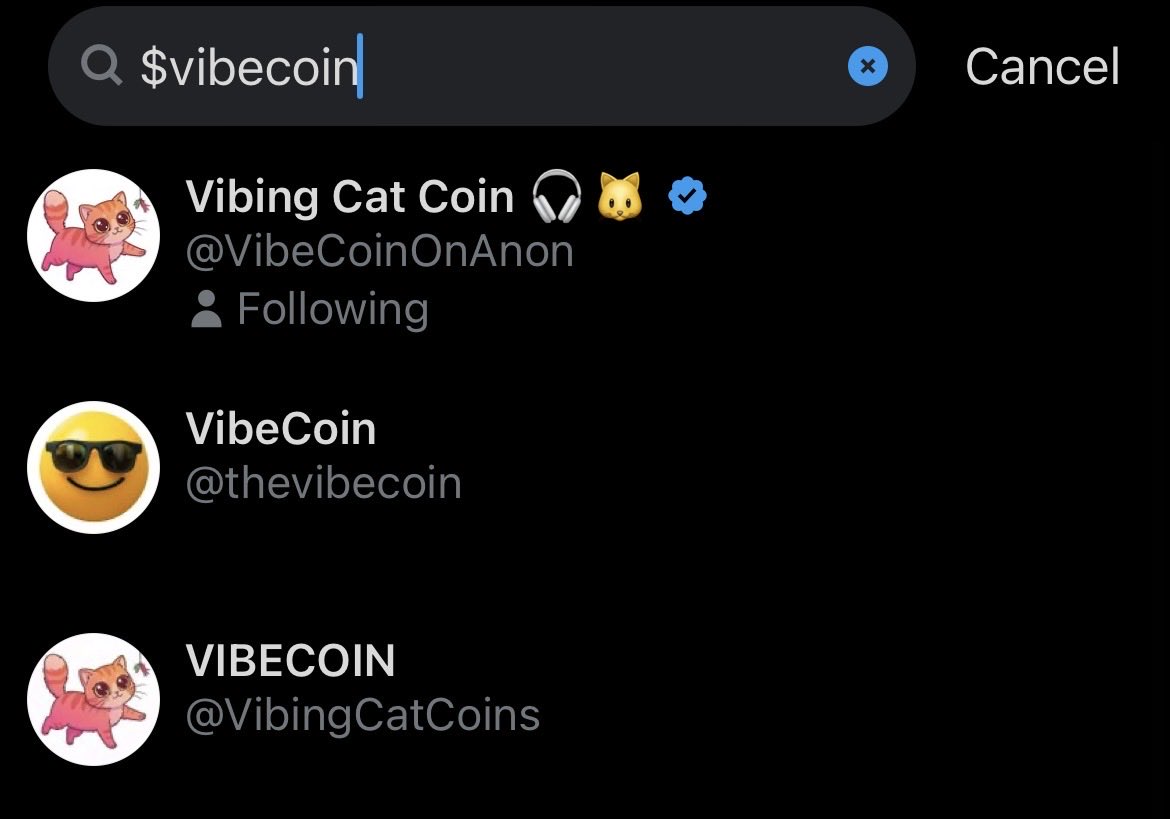
Task: Tap the blue verified badge
Action: [x=686, y=197]
